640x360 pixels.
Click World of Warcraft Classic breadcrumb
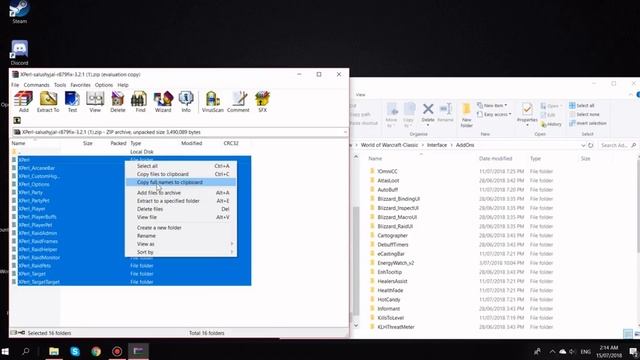click(389, 145)
